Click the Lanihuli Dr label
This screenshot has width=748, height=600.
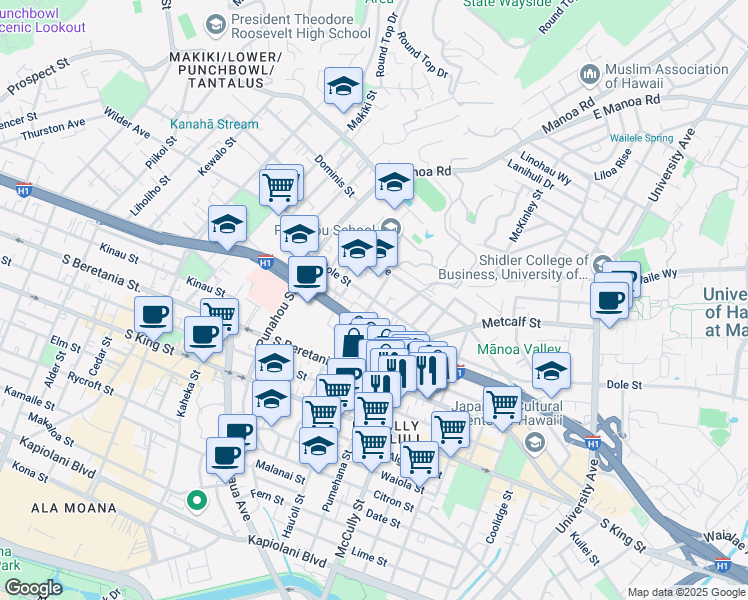(x=530, y=175)
